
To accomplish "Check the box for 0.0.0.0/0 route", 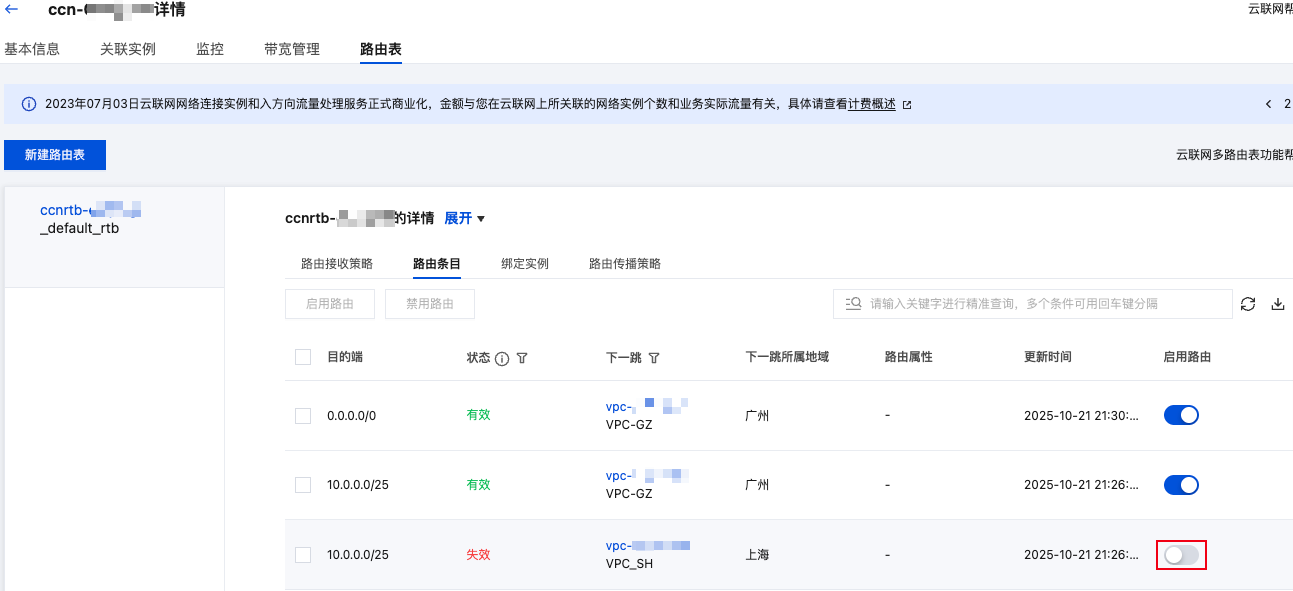I will 303,415.
